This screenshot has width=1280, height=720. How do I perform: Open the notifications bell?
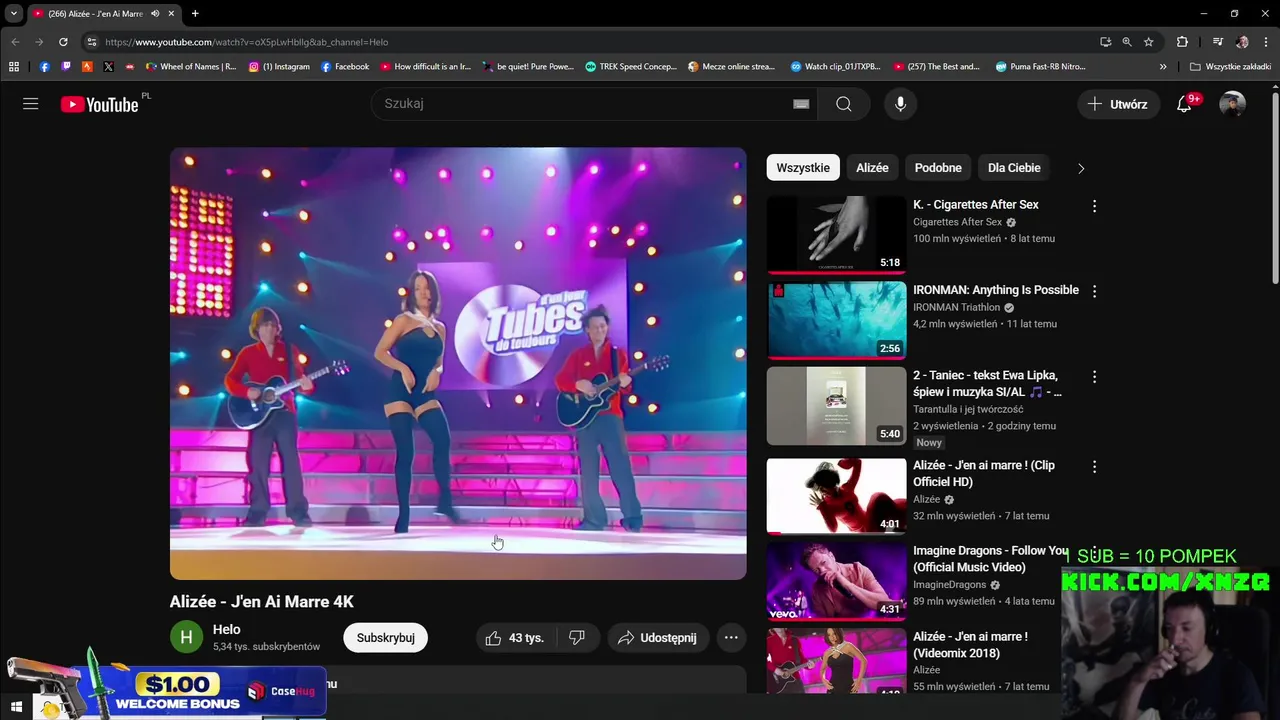[1184, 104]
